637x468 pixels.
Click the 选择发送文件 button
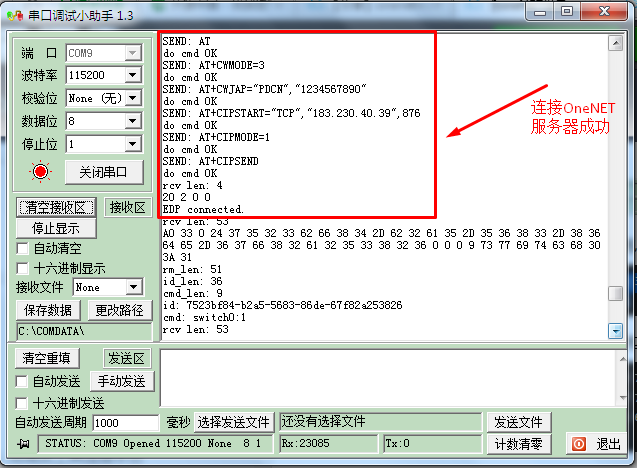coord(234,422)
